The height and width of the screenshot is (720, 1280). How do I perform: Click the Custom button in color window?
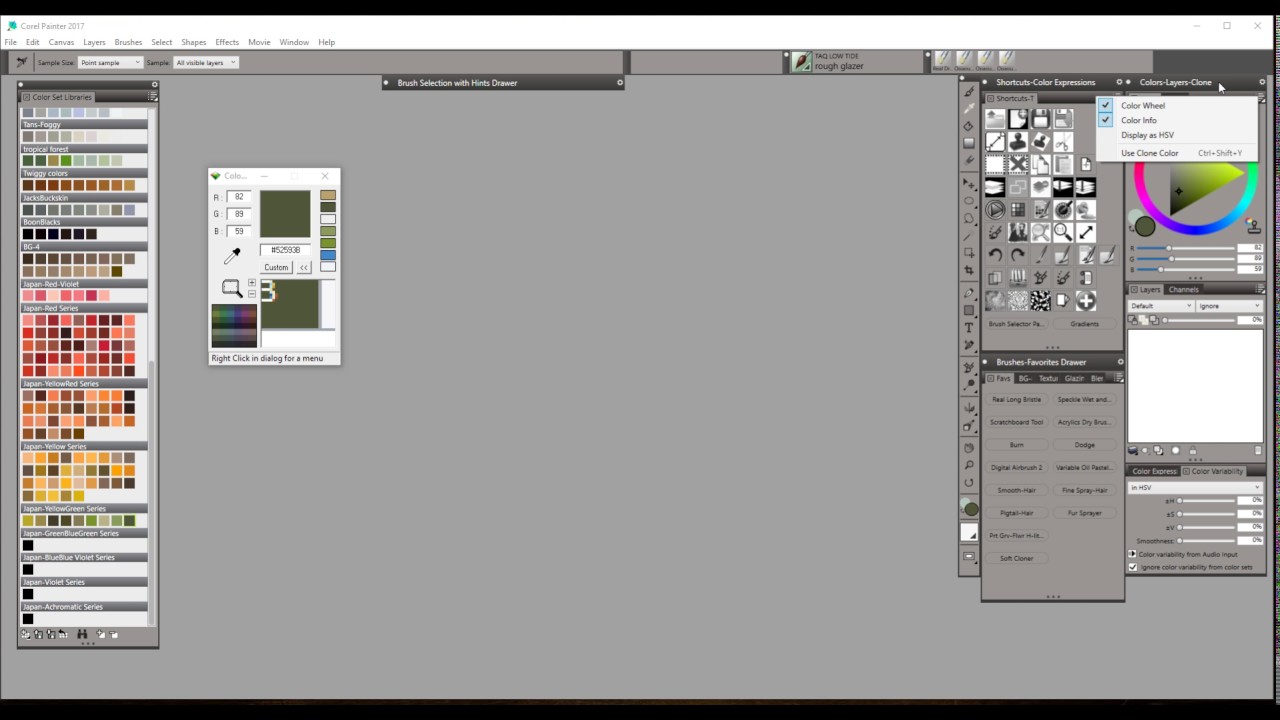[x=276, y=267]
